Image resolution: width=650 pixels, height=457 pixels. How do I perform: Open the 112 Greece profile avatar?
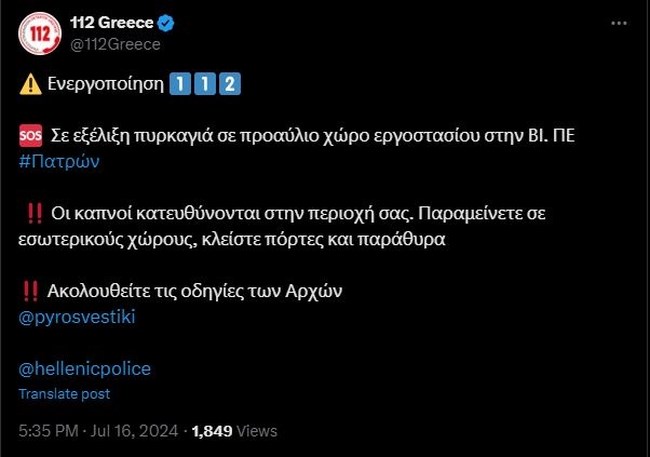click(x=40, y=33)
